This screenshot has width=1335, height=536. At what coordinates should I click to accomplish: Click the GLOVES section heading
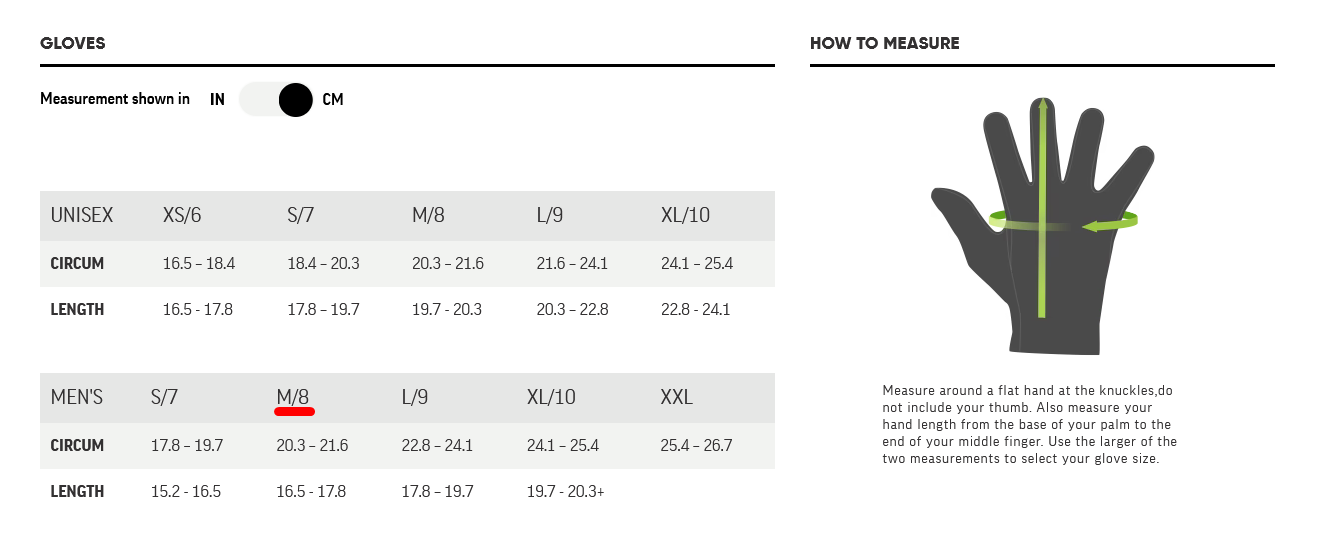click(x=73, y=44)
